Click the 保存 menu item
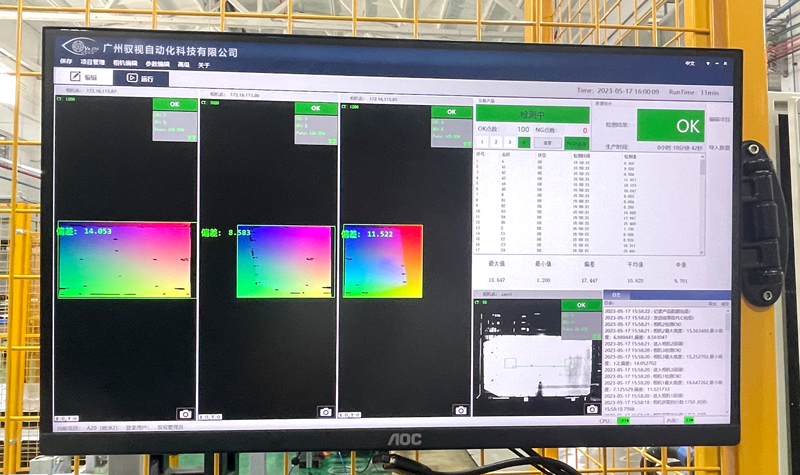800x475 pixels. pos(66,63)
